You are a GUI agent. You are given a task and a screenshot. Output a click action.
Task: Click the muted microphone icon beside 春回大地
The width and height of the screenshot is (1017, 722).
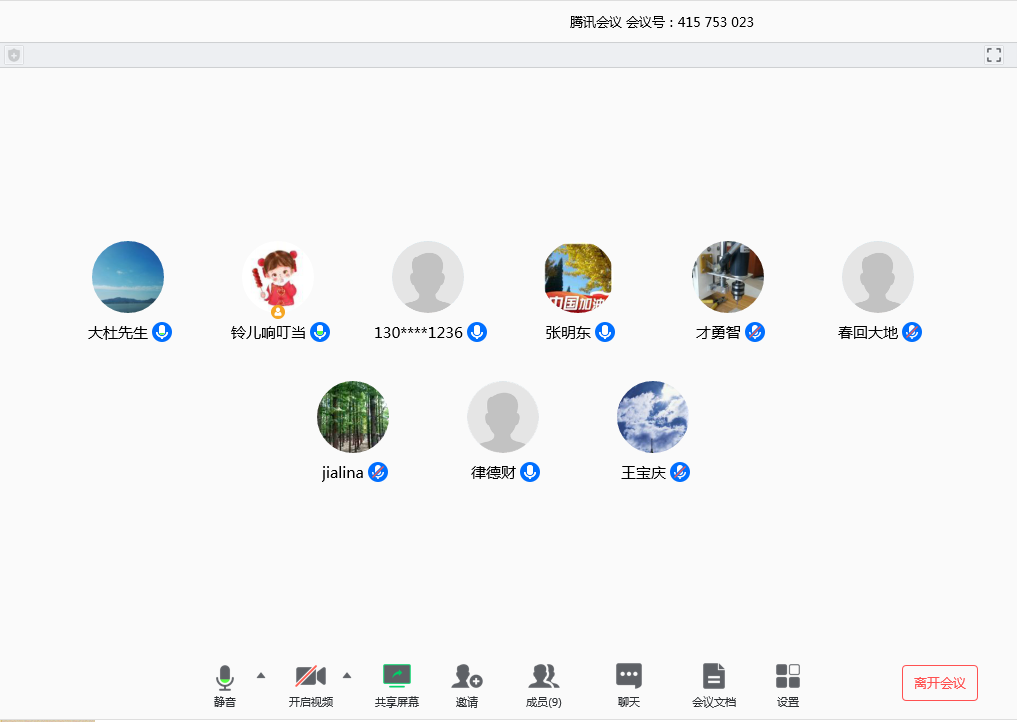pos(912,332)
